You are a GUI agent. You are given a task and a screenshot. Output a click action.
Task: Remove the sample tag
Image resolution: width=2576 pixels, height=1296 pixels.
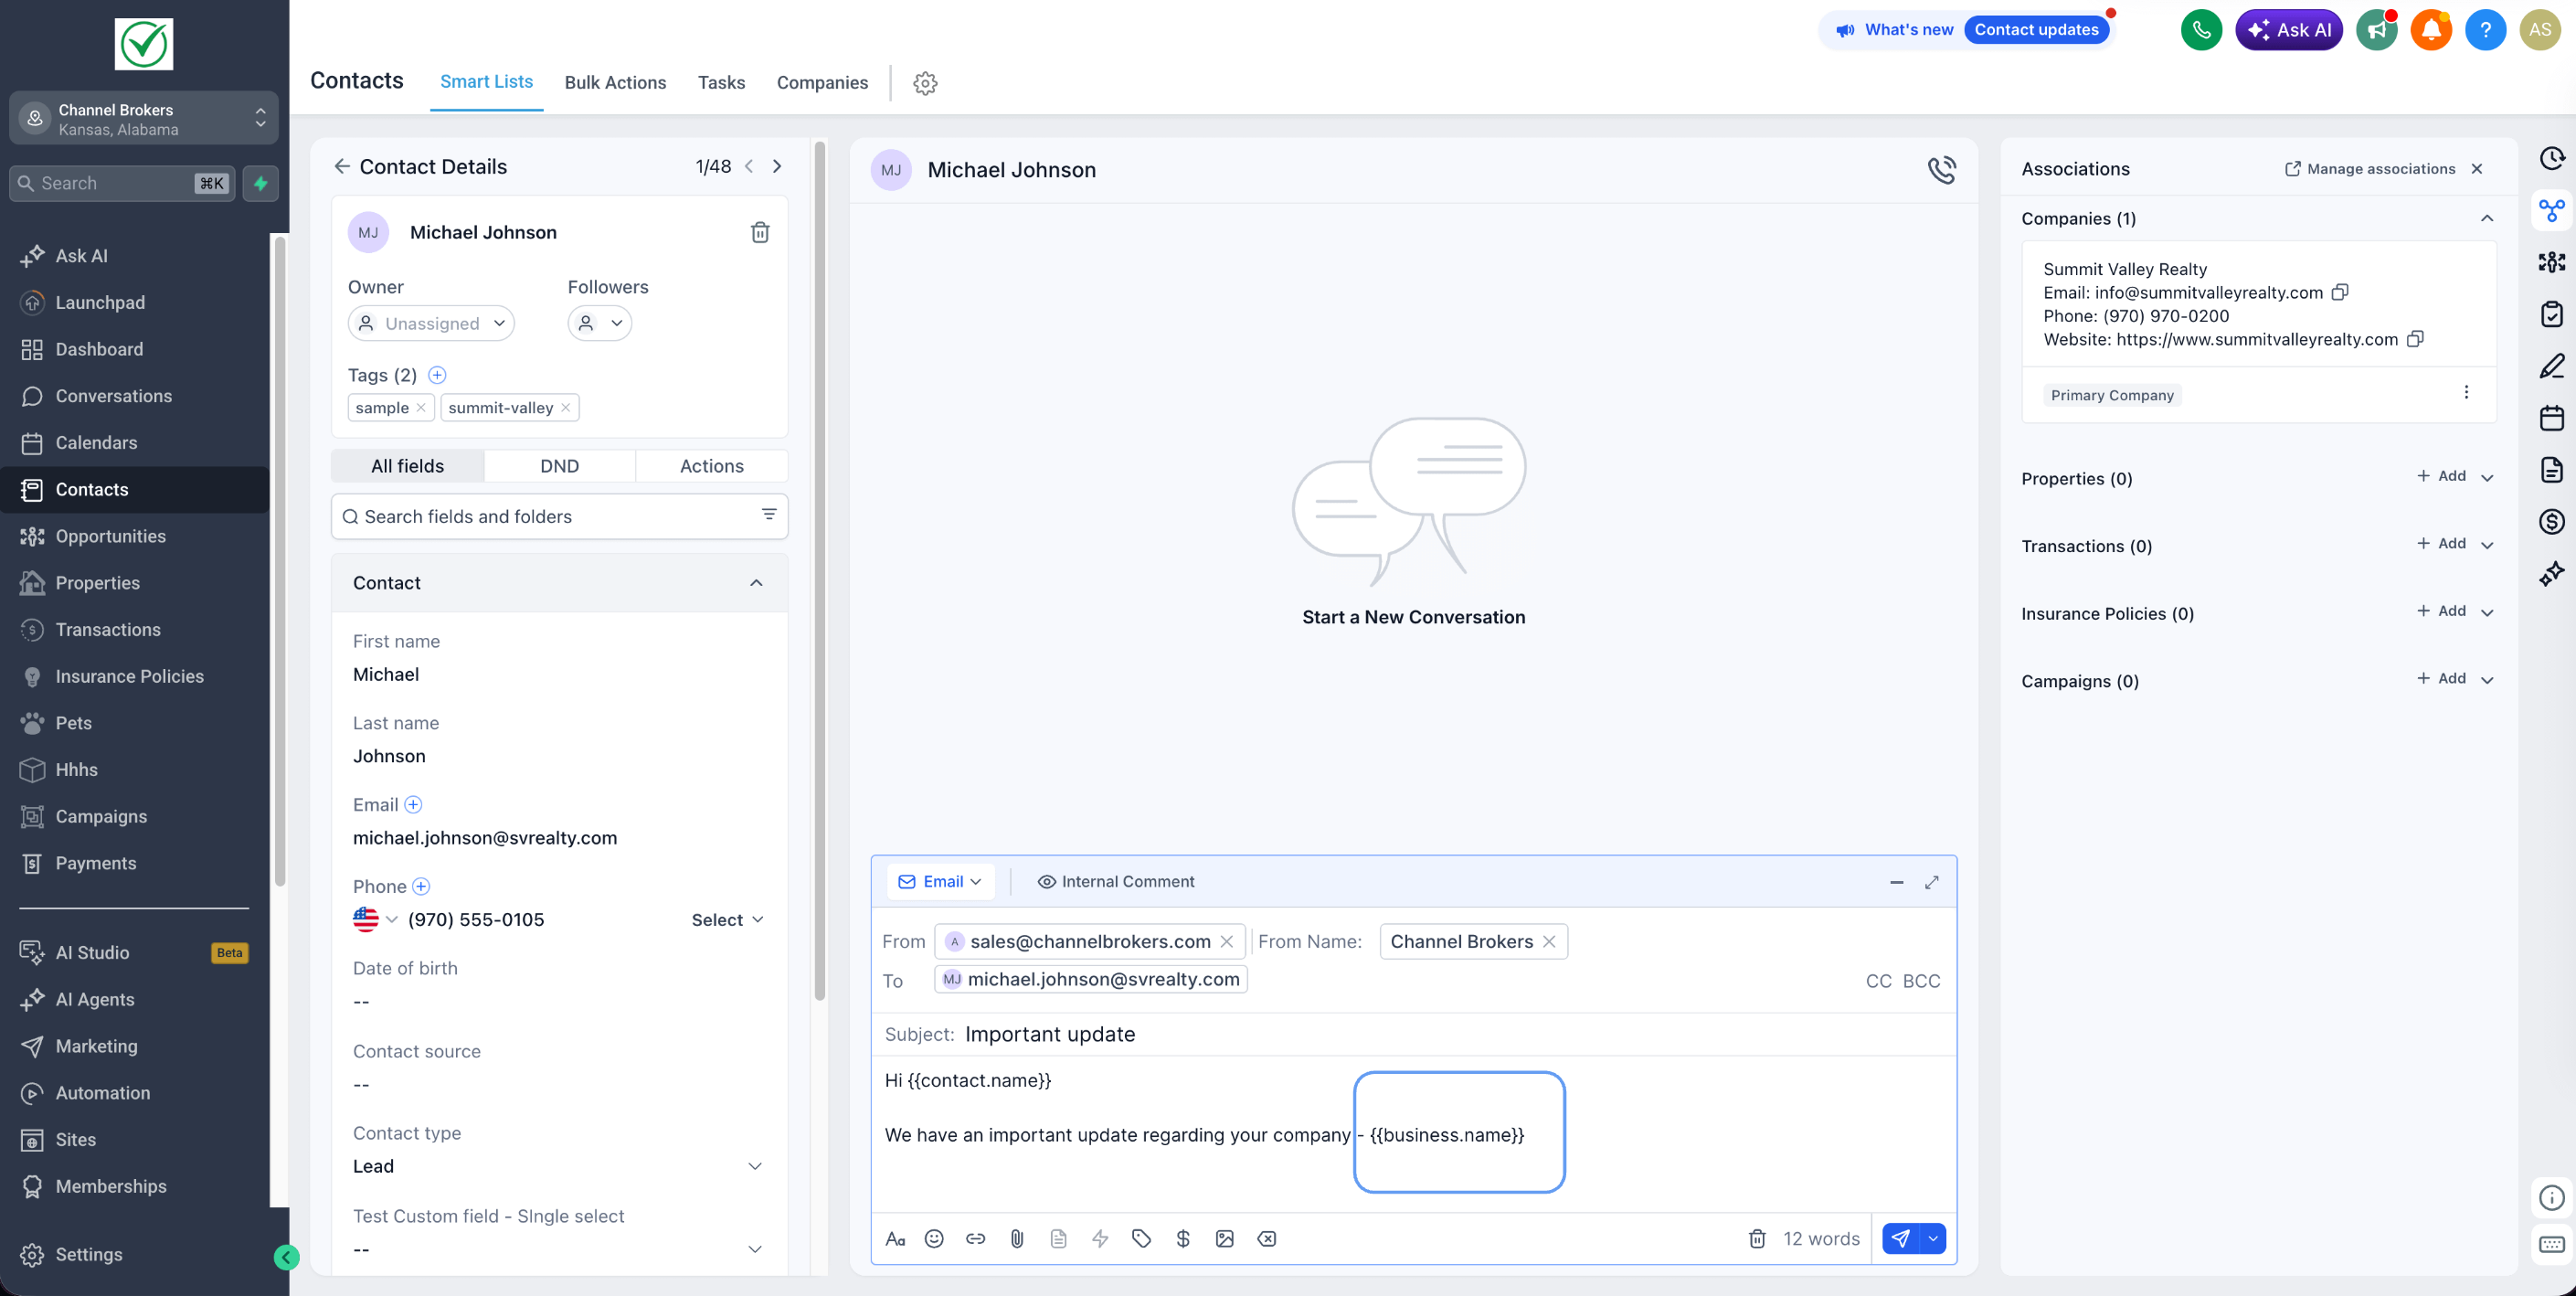(x=421, y=408)
